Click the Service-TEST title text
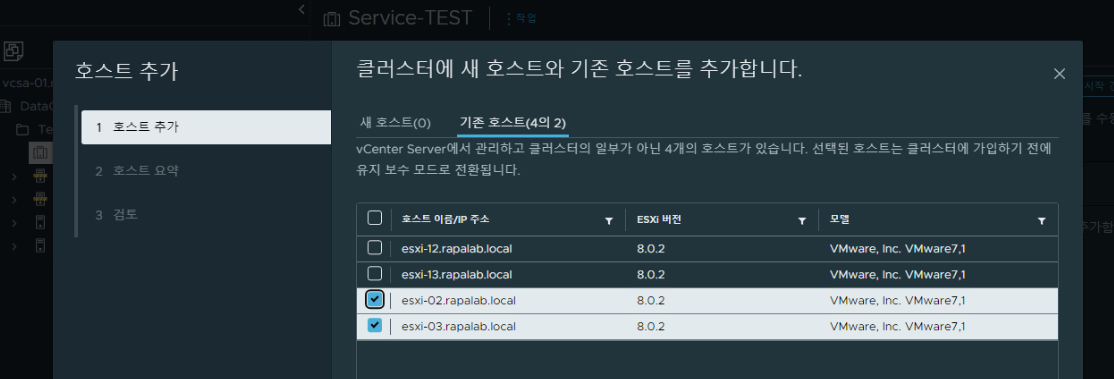1114x379 pixels. click(x=410, y=18)
